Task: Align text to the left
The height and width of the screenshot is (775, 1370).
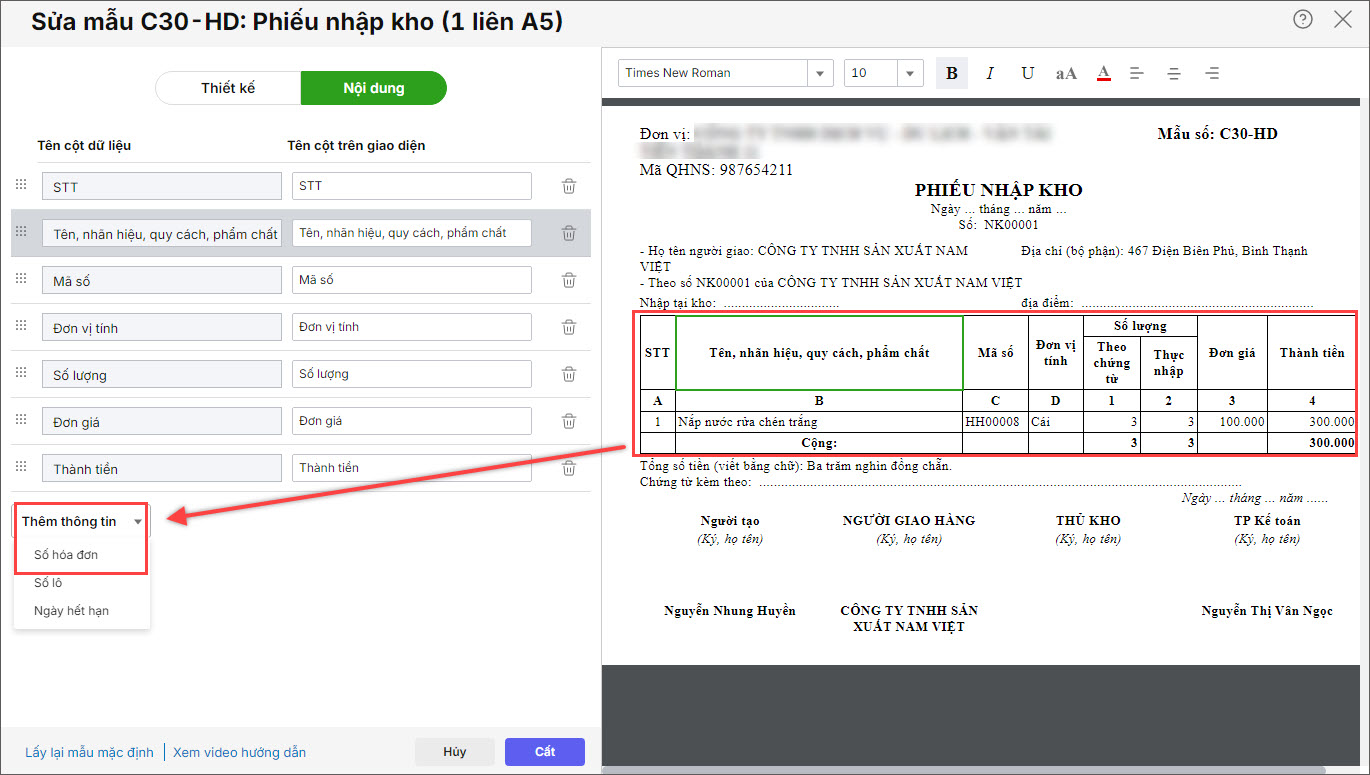Action: click(1137, 73)
